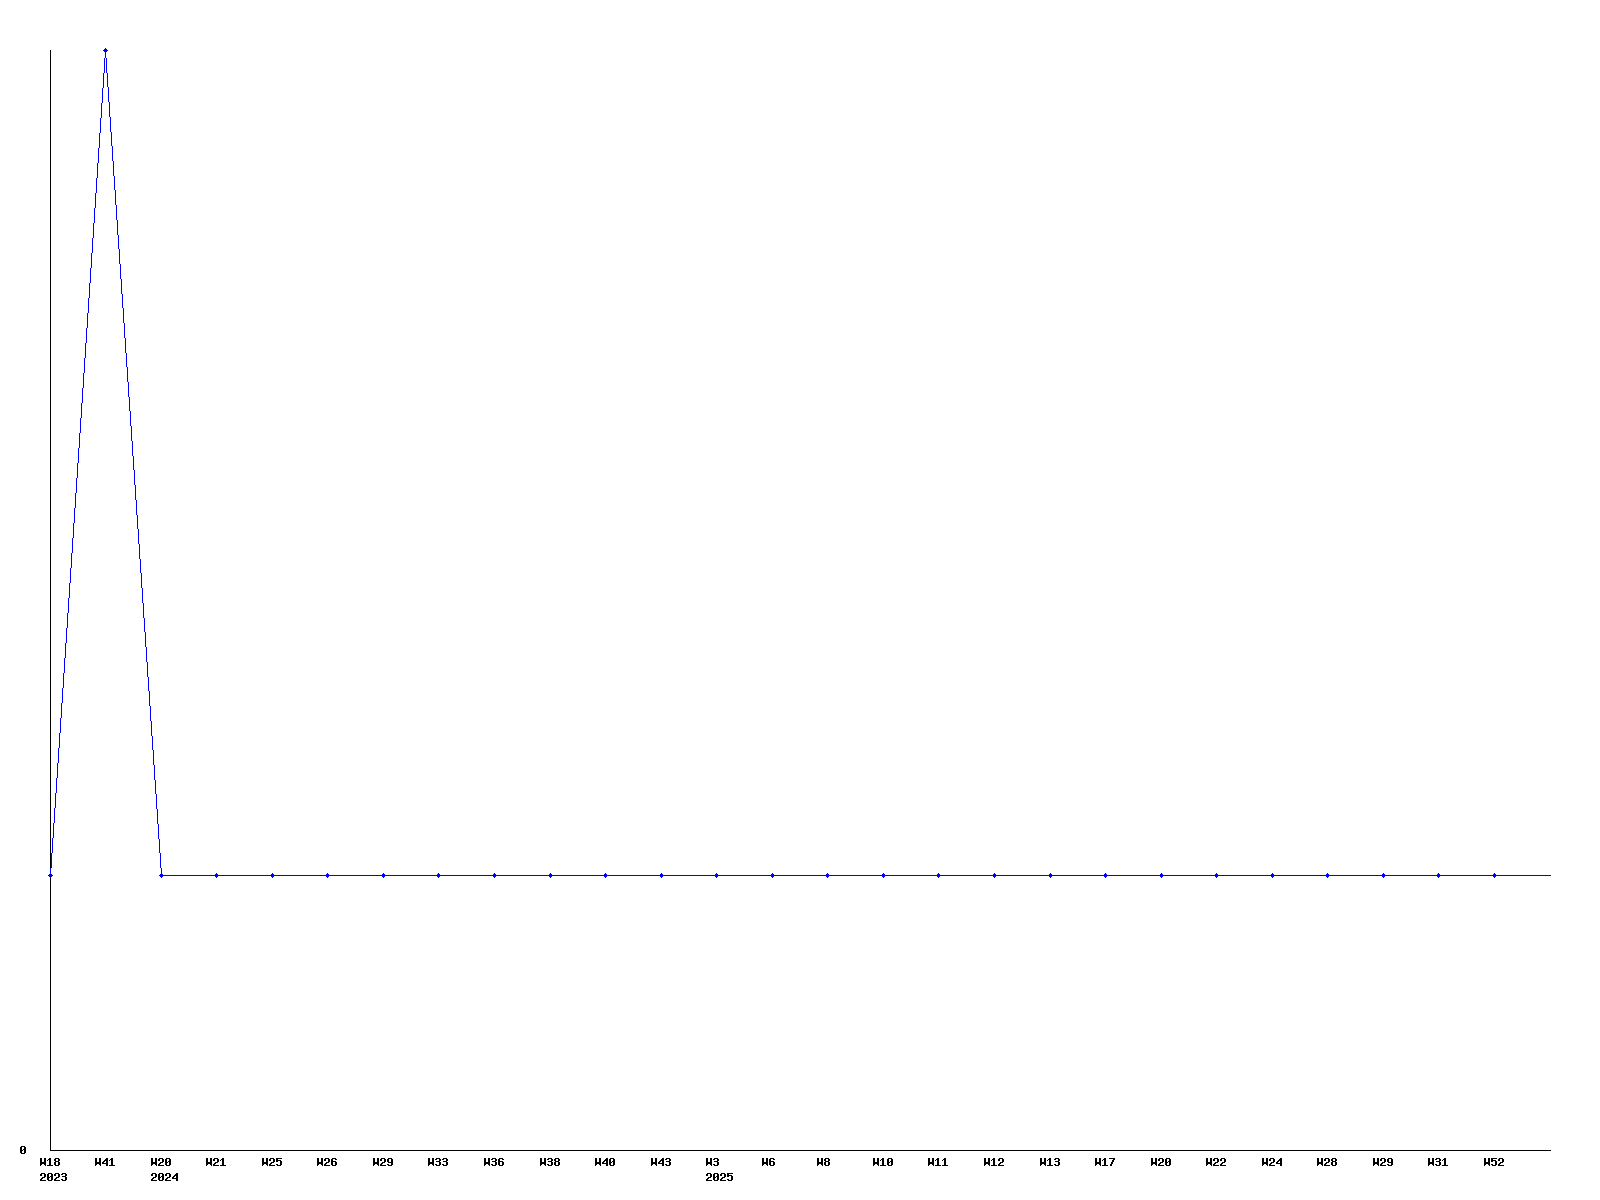This screenshot has width=1600, height=1200.
Task: Select the data point above W24
Action: [x=1272, y=875]
